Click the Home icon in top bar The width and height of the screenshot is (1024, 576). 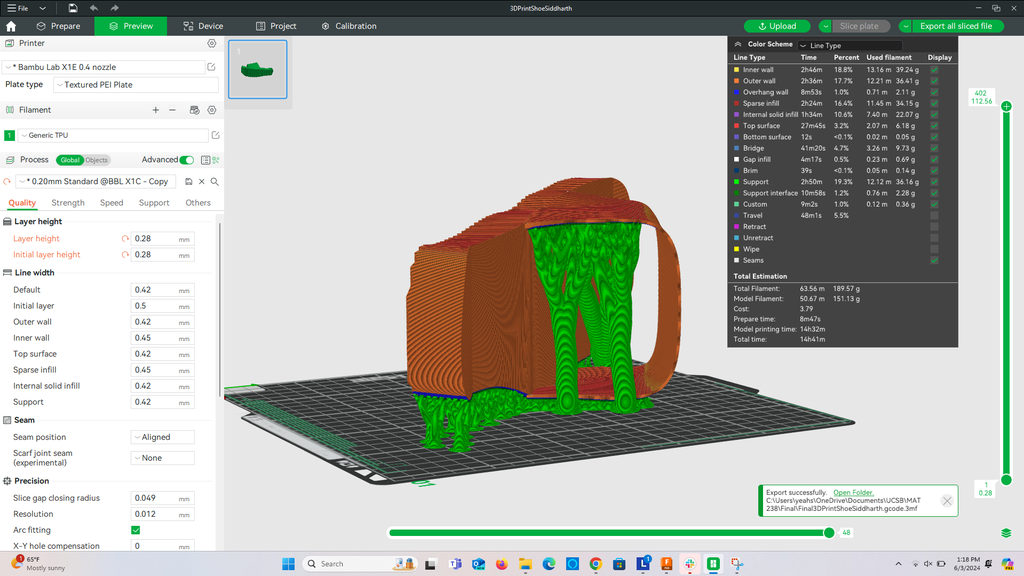point(11,26)
